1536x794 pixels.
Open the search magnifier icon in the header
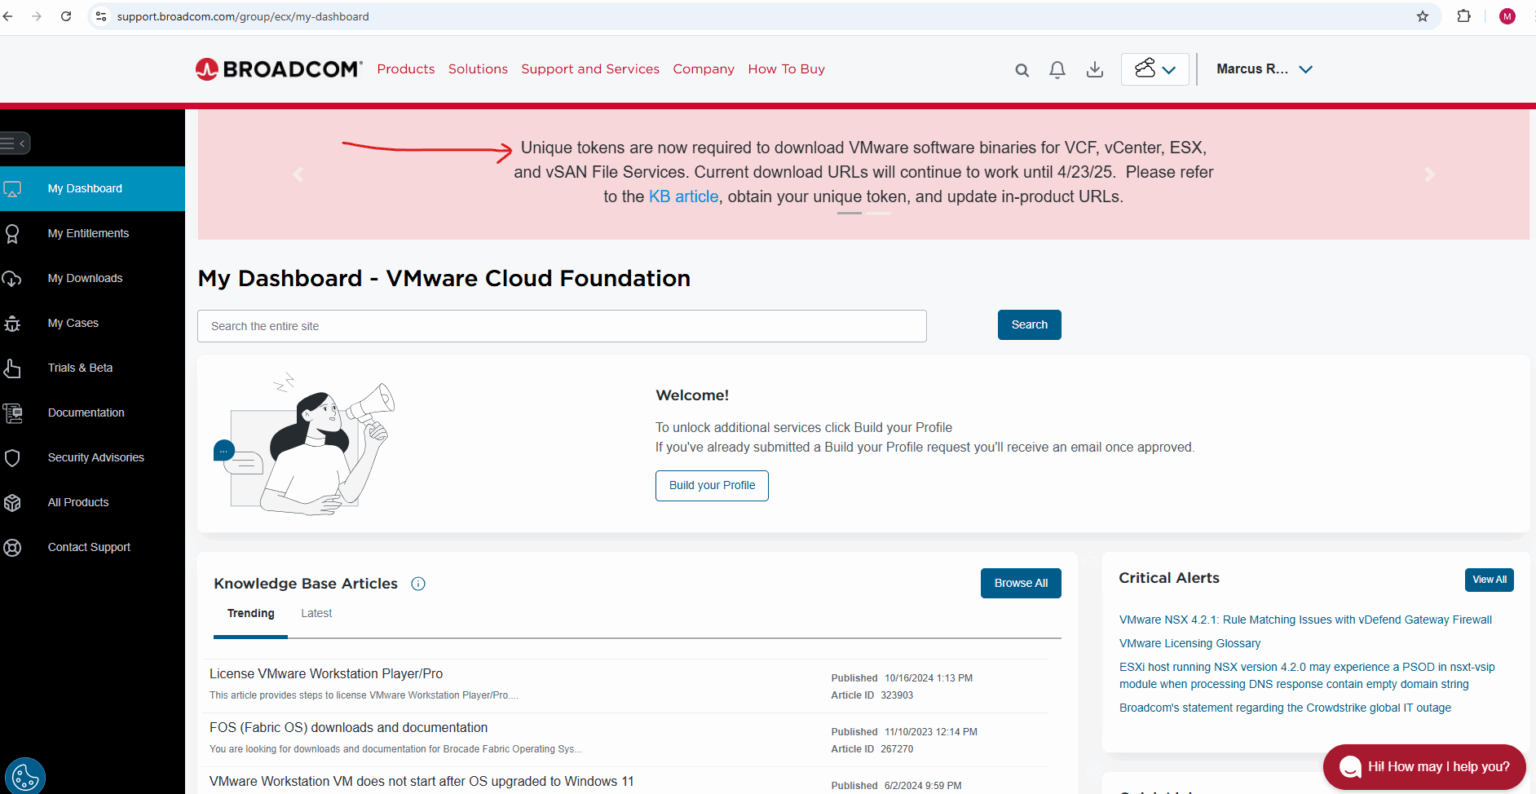coord(1021,69)
